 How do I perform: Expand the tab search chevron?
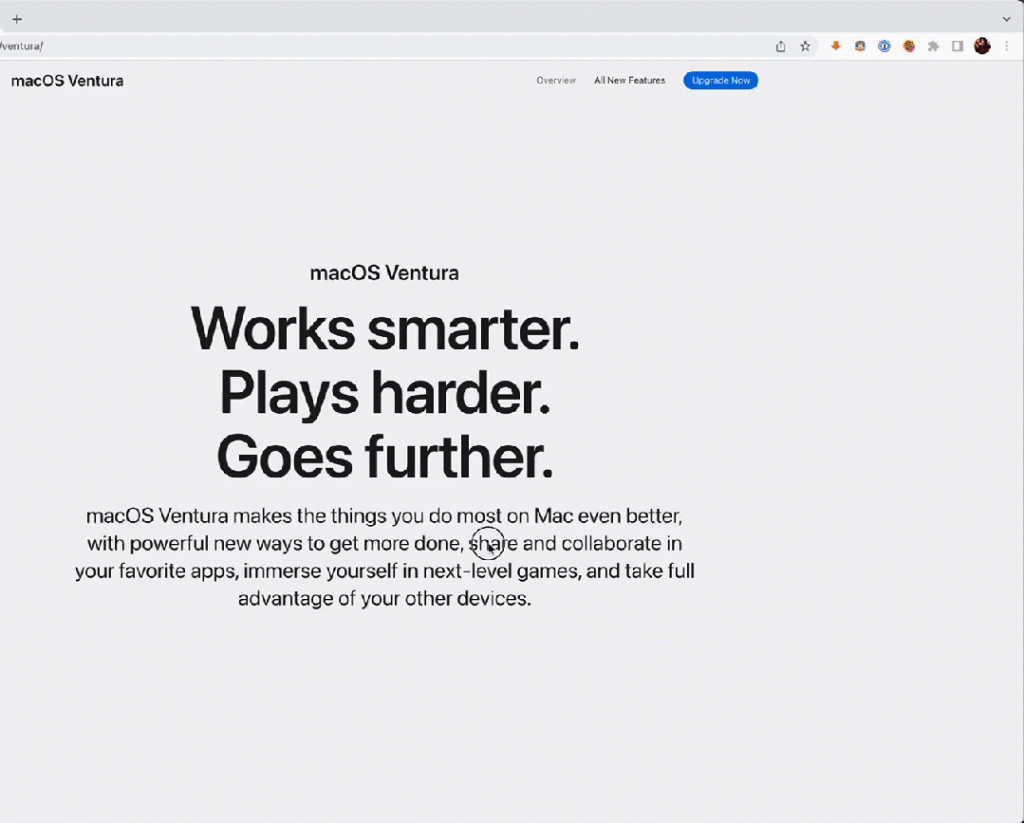point(1006,19)
